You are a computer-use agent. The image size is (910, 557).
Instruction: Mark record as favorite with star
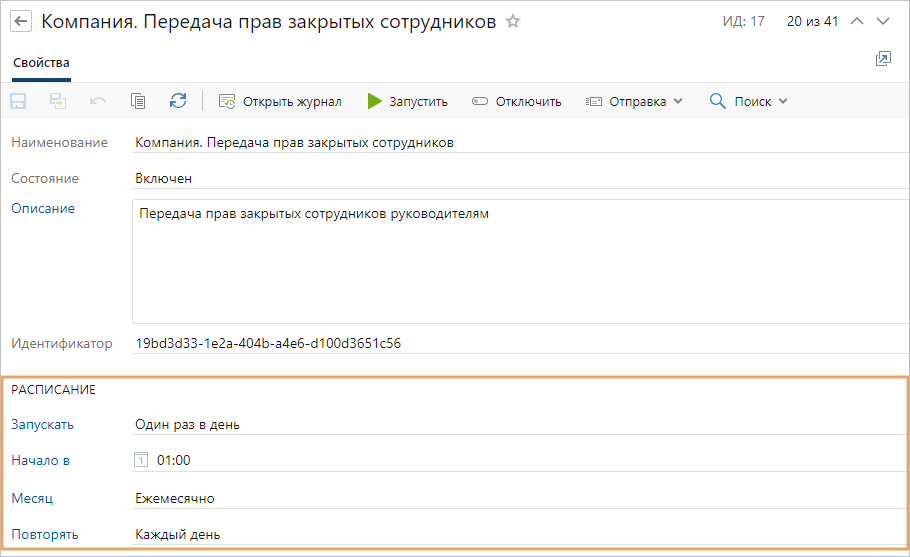[513, 21]
